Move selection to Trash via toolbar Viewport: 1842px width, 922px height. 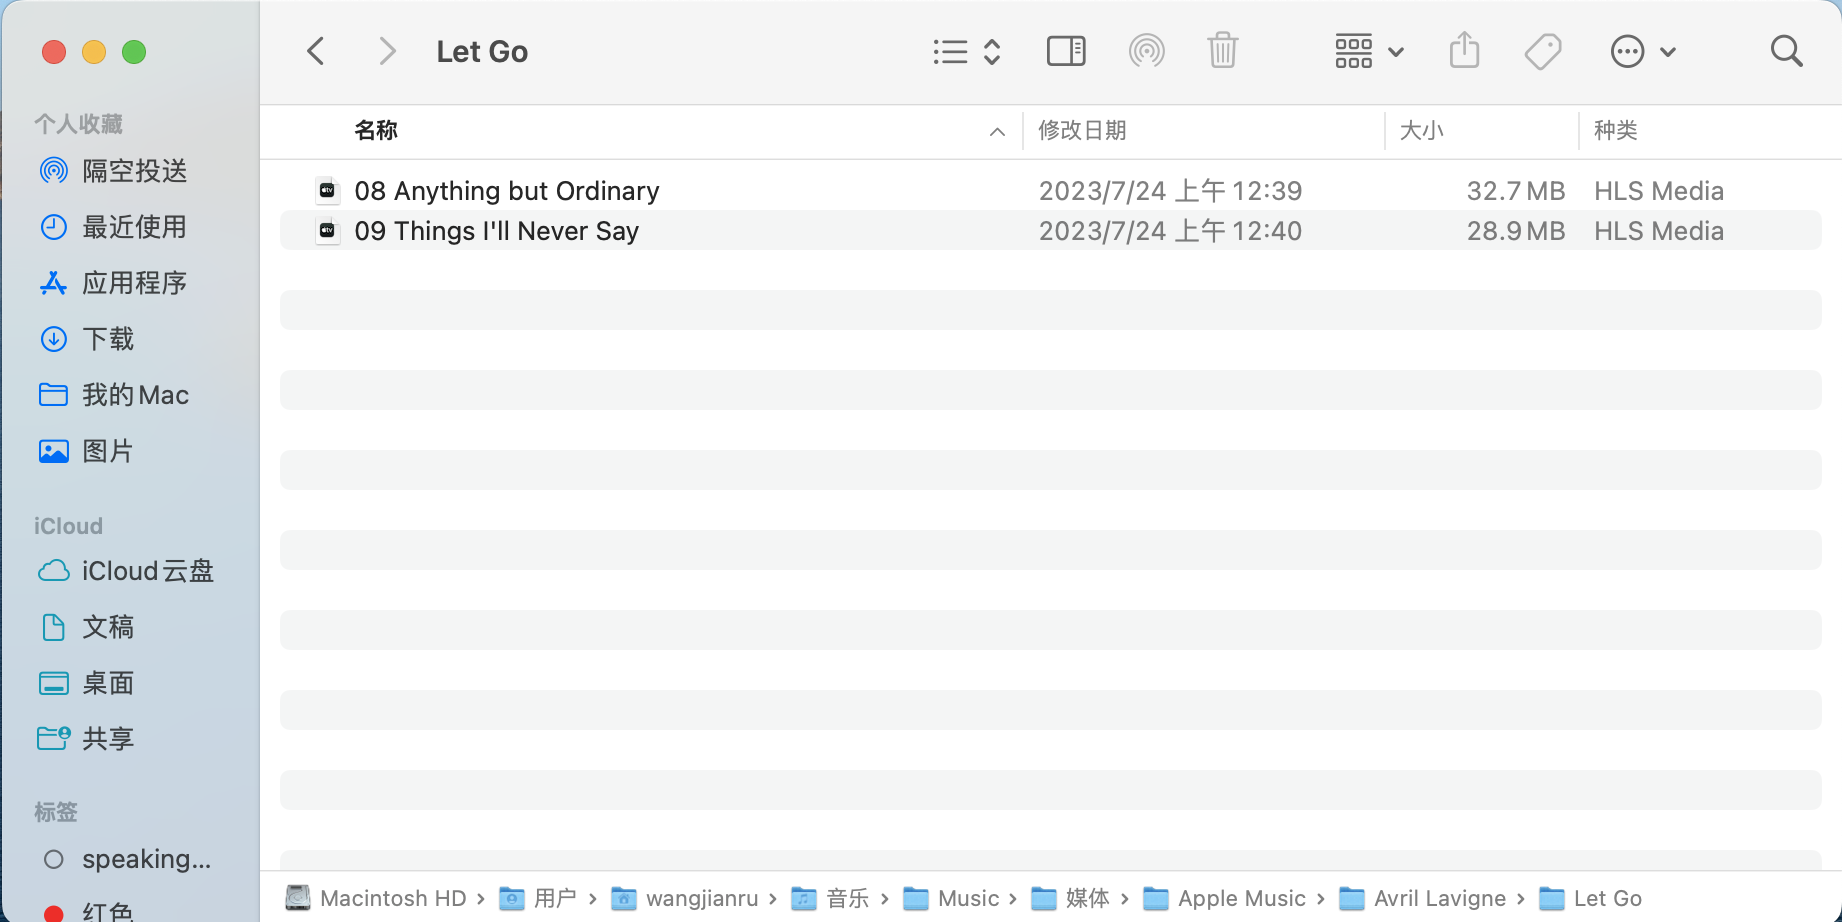(1223, 51)
